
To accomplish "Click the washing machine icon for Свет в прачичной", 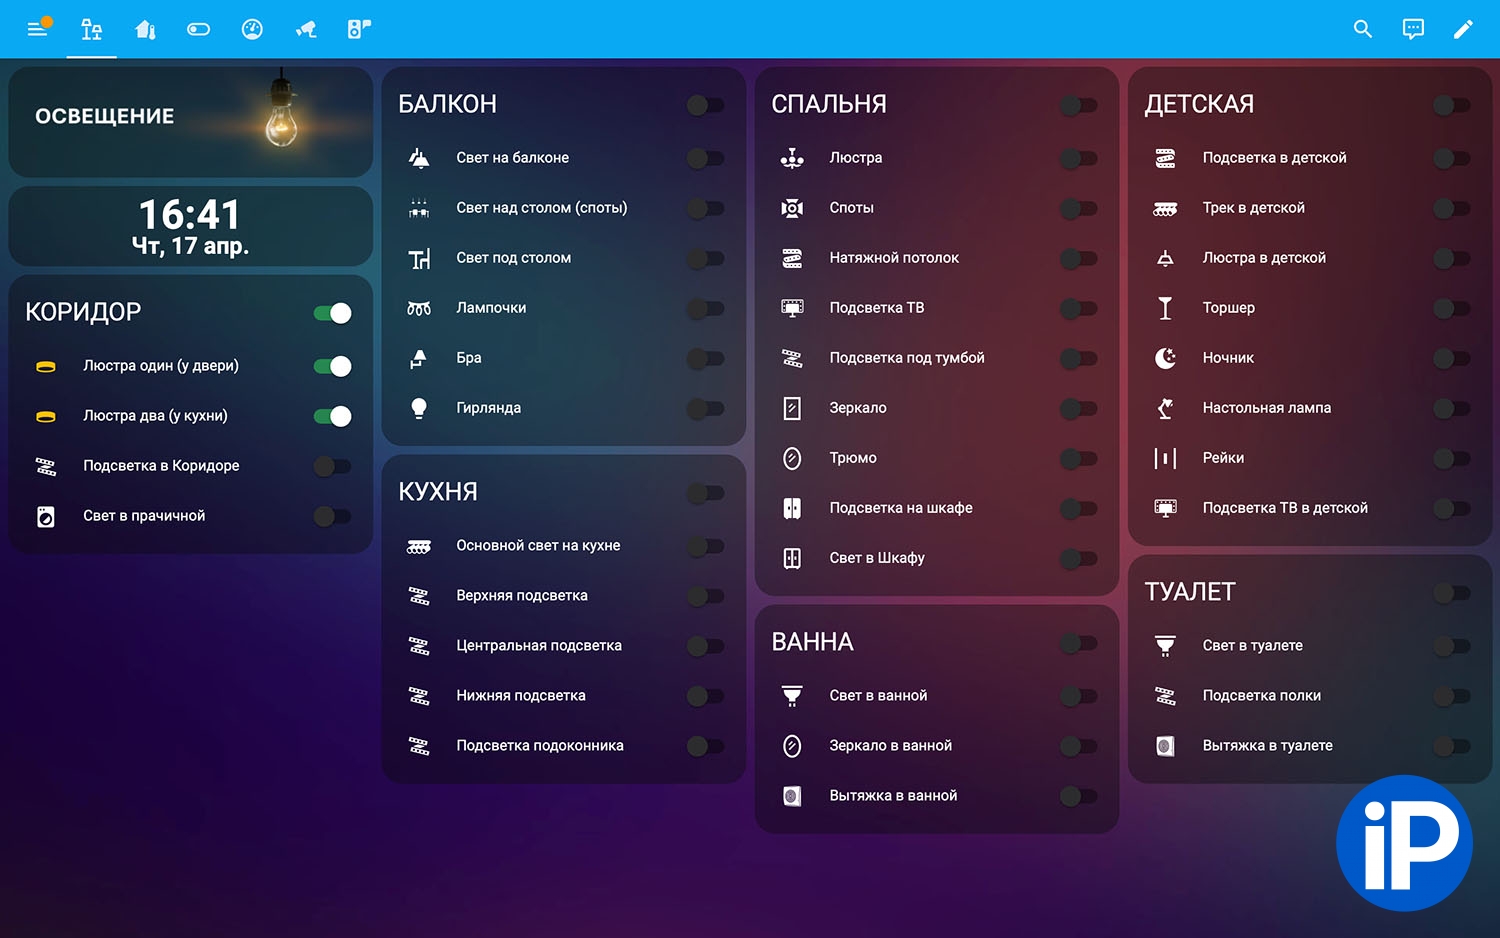I will (x=46, y=516).
